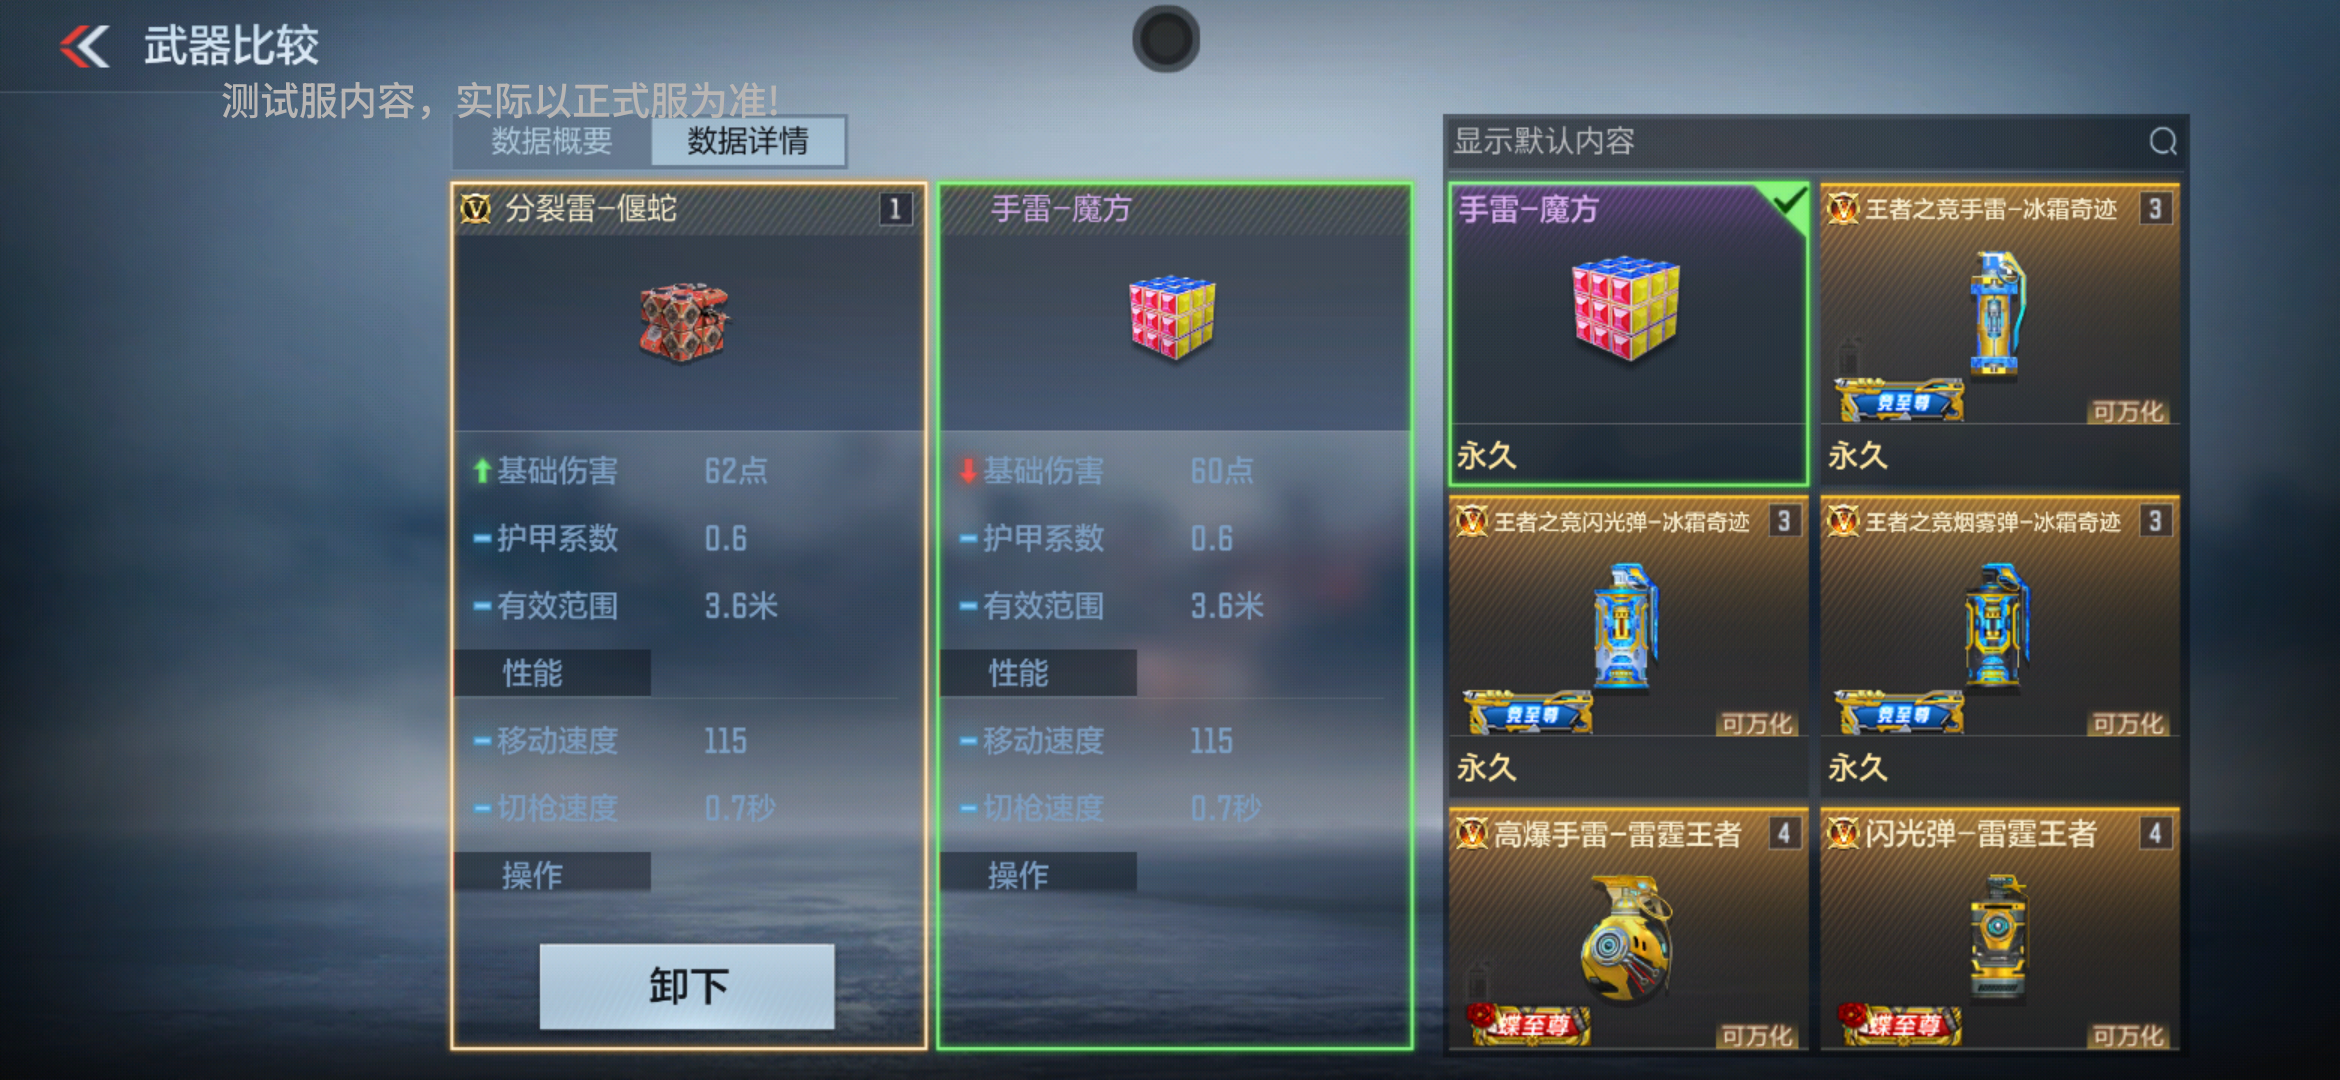Image resolution: width=2340 pixels, height=1080 pixels.
Task: Click the 蝶至尊 badge on 高爆手雷-雷霆王者 card
Action: 1529,1025
